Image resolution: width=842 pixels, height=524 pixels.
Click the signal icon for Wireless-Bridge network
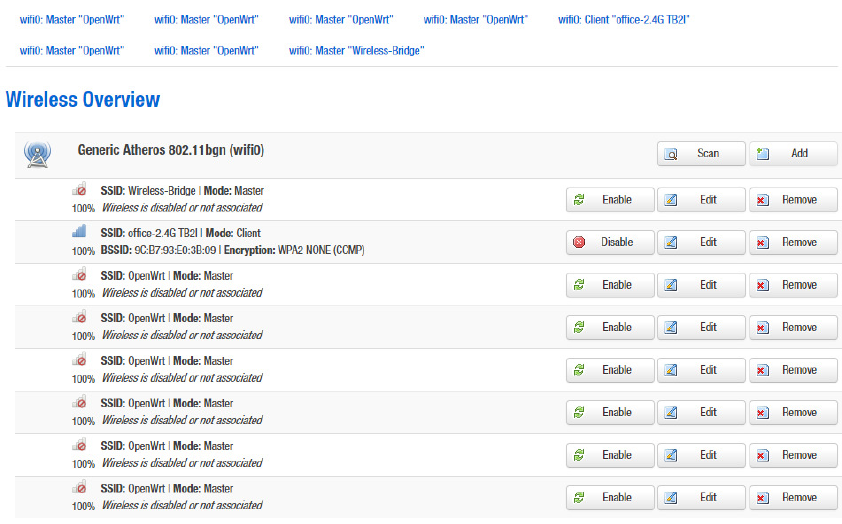78,189
